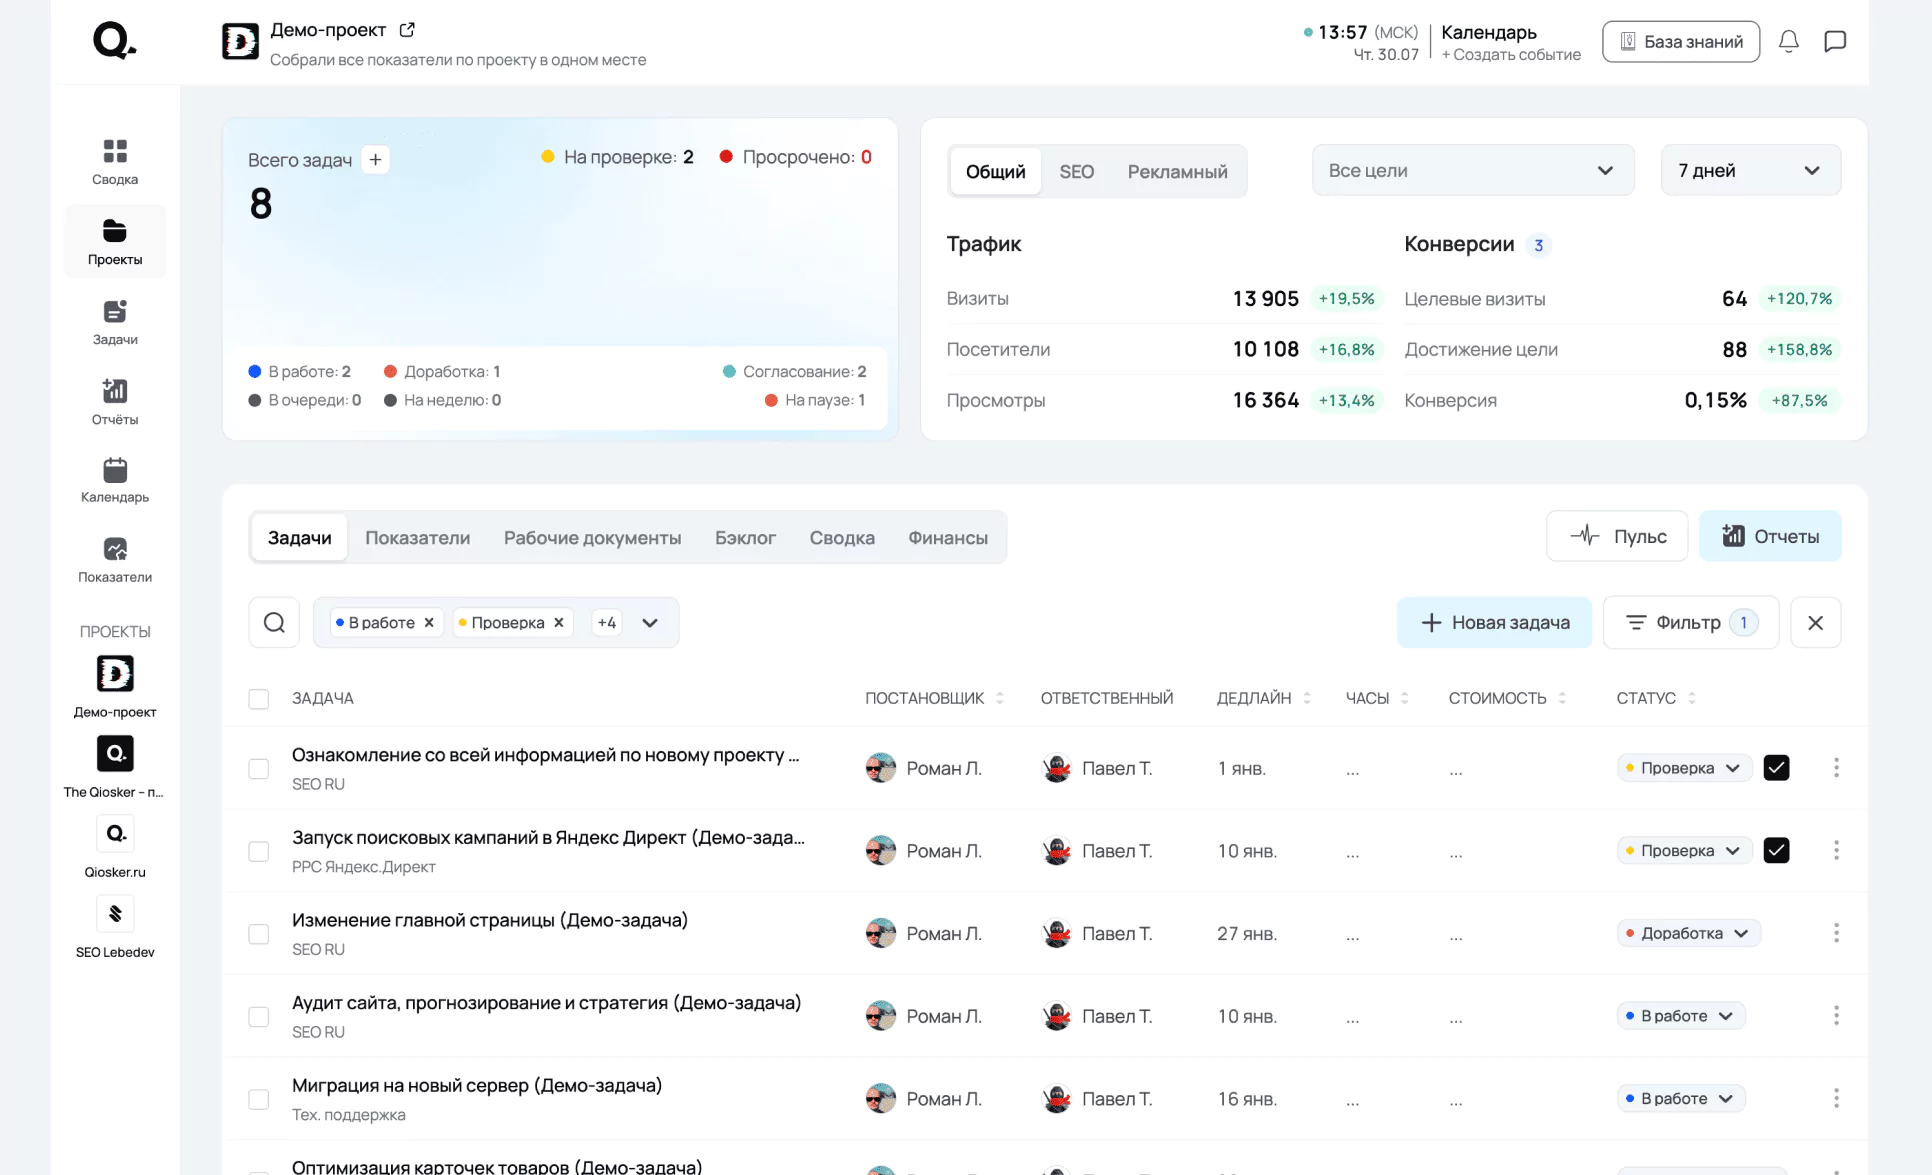Image resolution: width=1932 pixels, height=1175 pixels.
Task: Click the Отчеты button beside Пульс
Action: pos(1770,536)
